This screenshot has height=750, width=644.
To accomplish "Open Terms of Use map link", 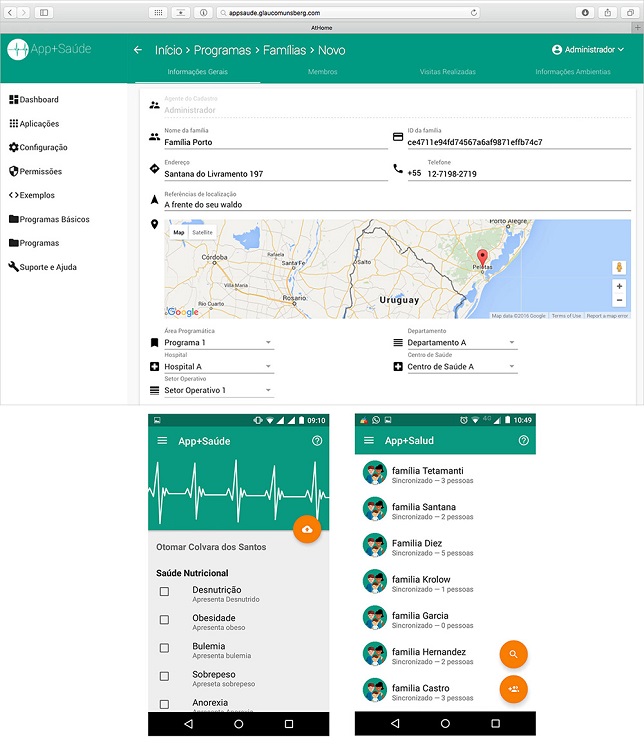I will (566, 316).
